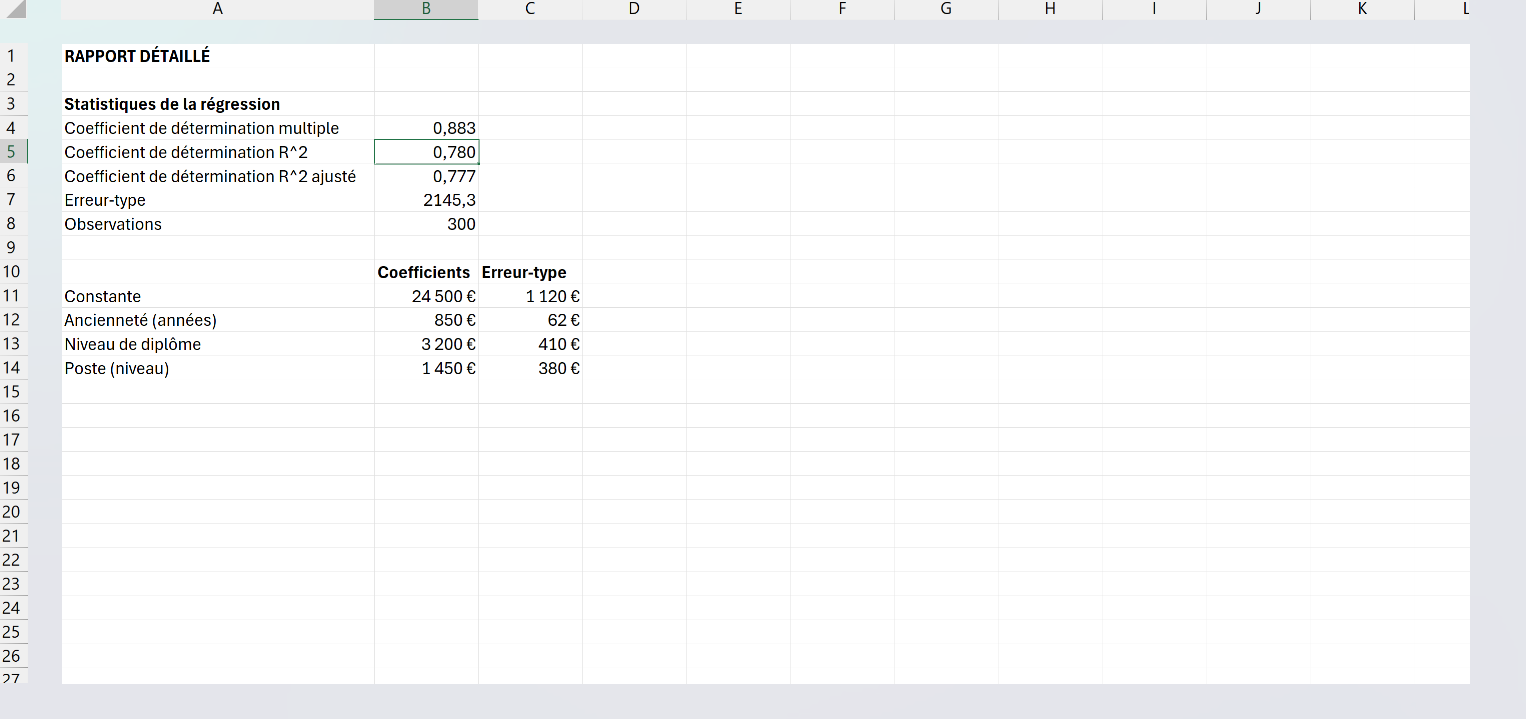This screenshot has height=719, width=1526.
Task: Select column D header
Action: pos(634,10)
